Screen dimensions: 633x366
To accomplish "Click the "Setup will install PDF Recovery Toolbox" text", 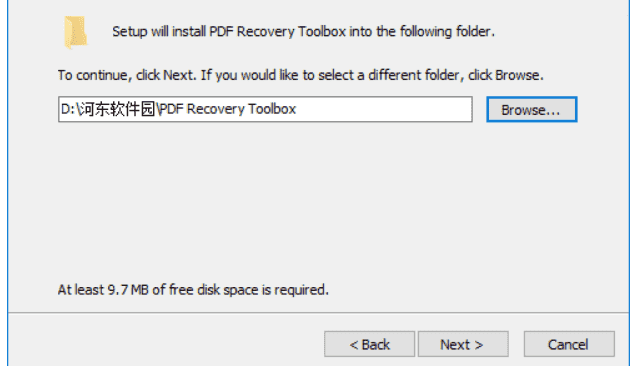I will pyautogui.click(x=229, y=31).
